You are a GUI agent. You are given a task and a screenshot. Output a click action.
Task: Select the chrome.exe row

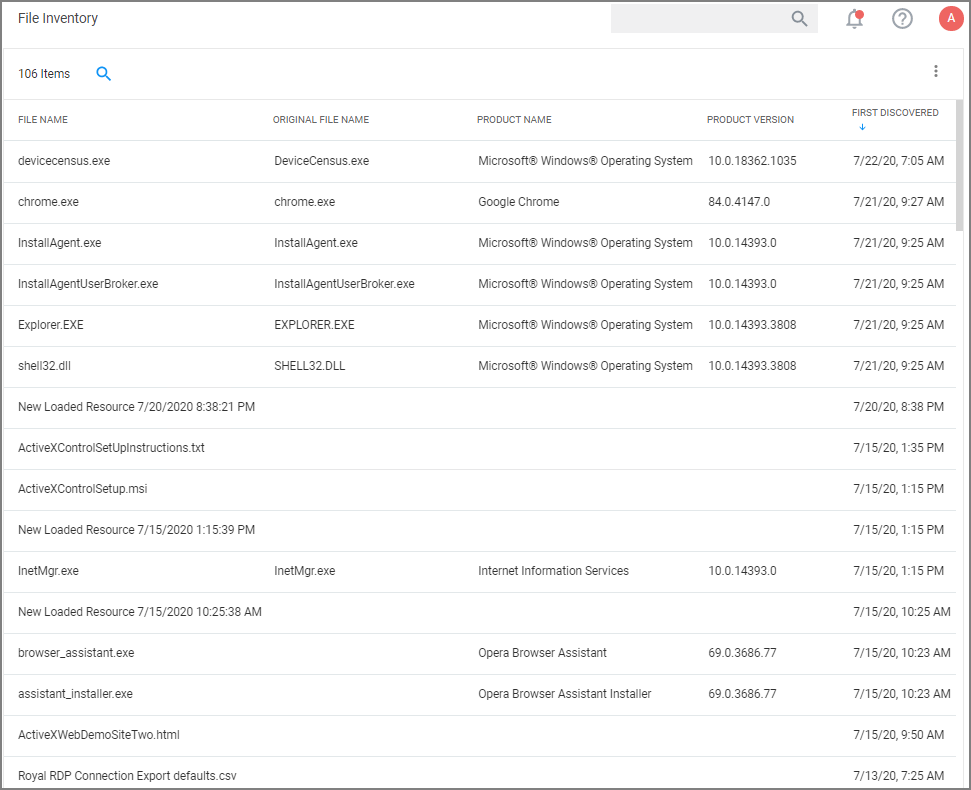48,201
